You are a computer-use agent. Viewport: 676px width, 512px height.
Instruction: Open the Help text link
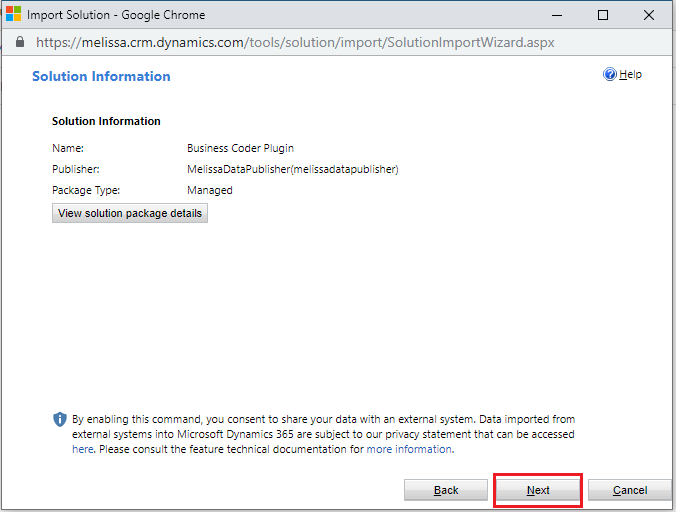pos(630,75)
